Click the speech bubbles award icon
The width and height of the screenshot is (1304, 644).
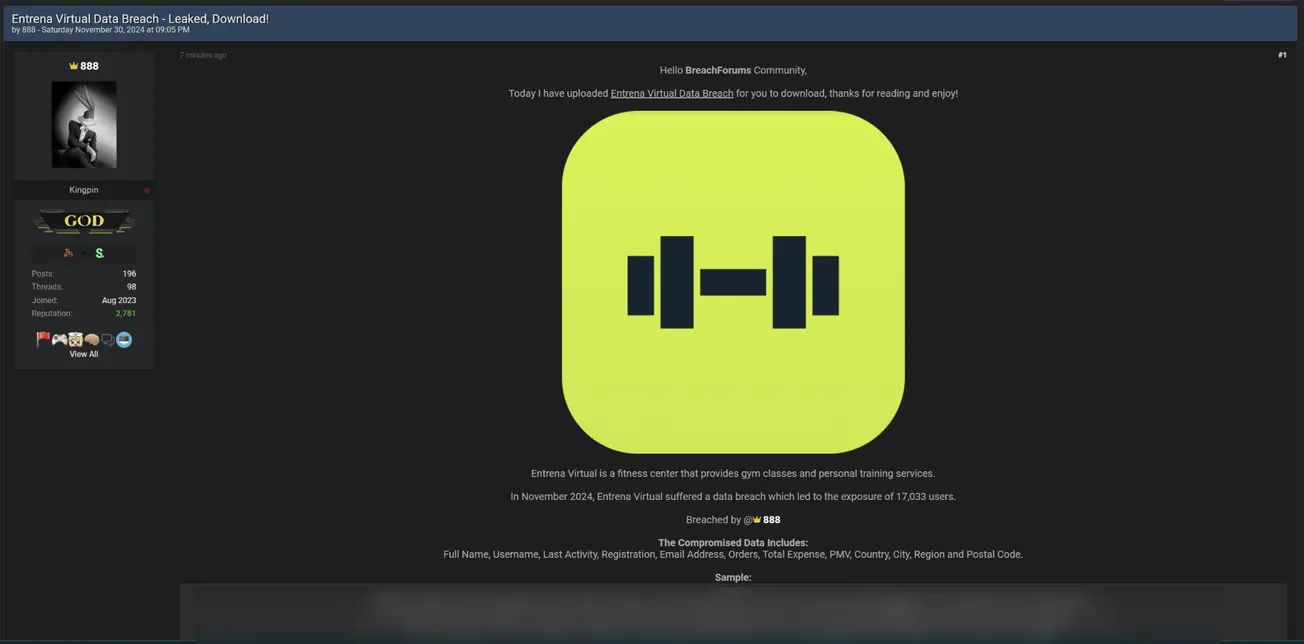click(x=107, y=339)
